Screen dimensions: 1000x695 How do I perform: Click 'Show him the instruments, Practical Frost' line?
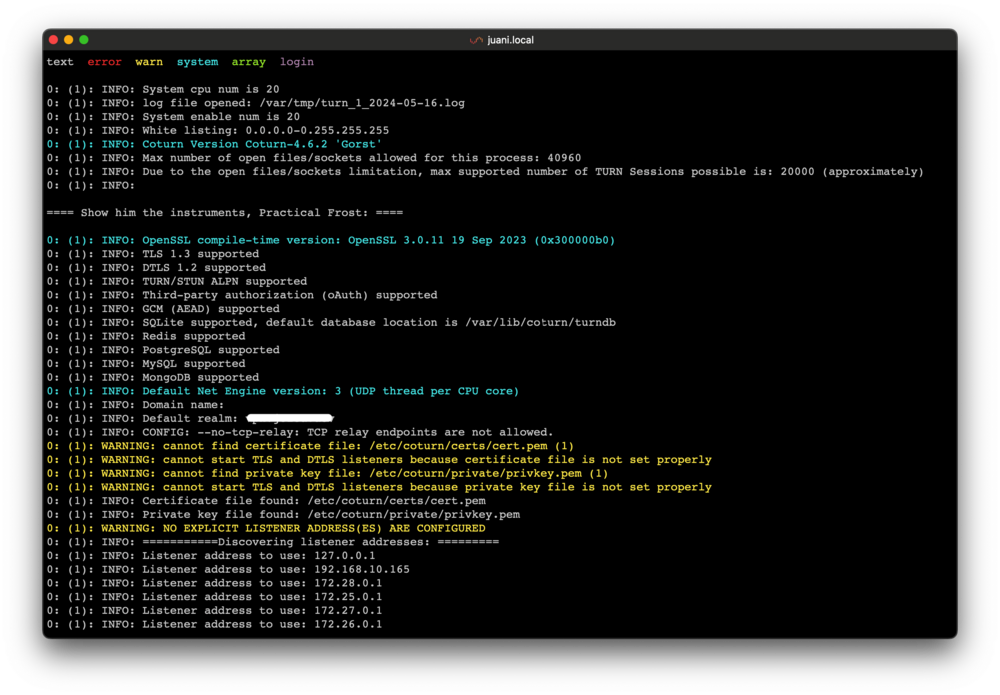tap(224, 213)
